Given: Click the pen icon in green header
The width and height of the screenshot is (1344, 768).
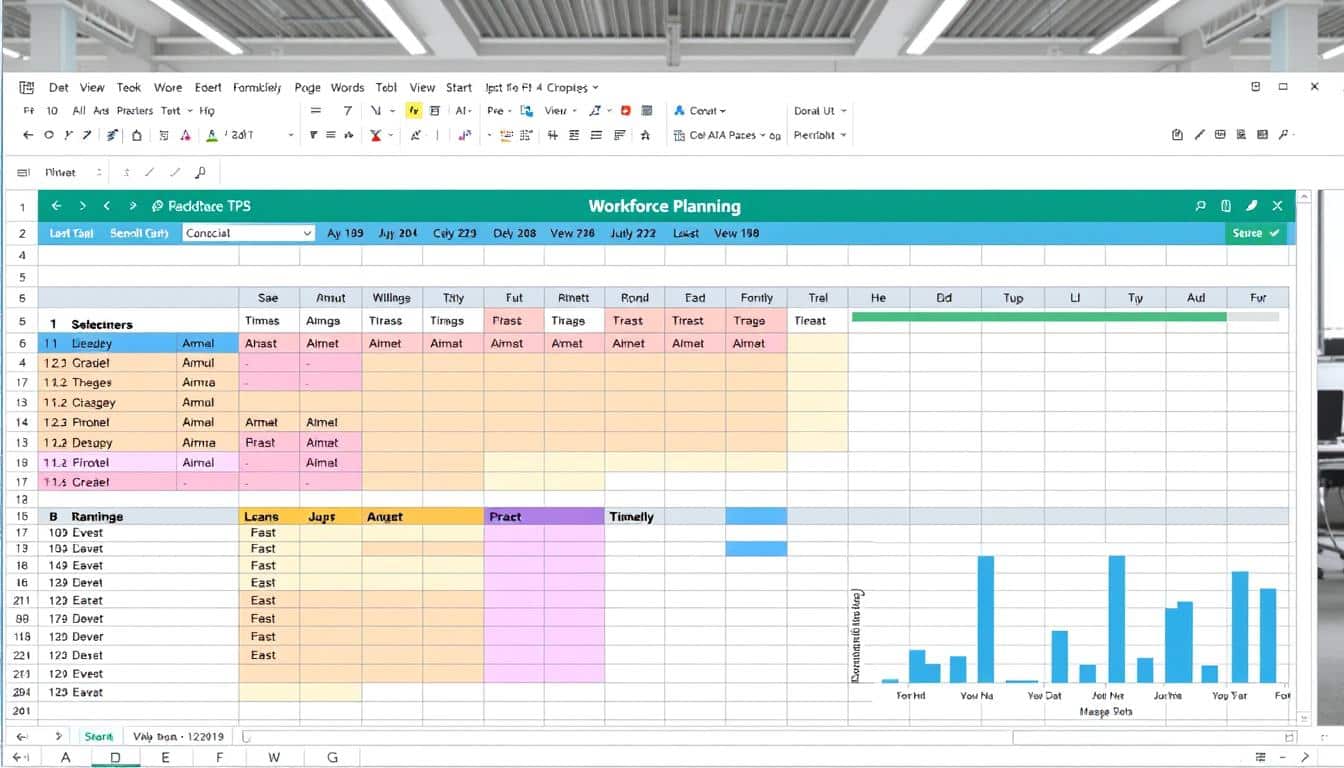Looking at the screenshot, I should click(1251, 206).
